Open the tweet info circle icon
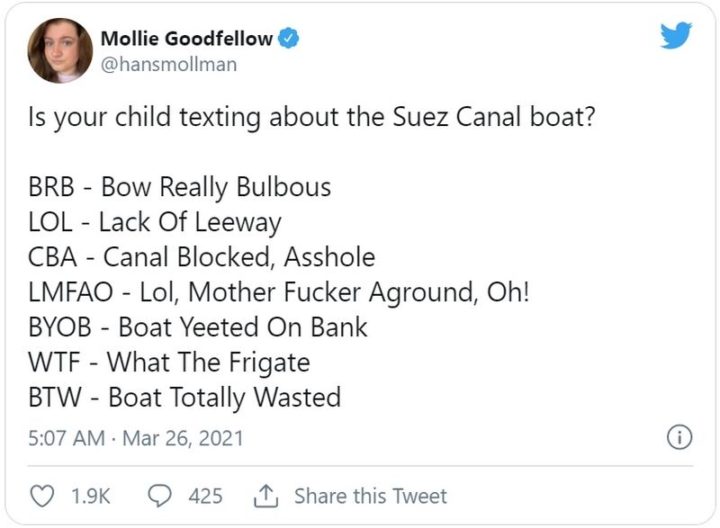The image size is (720, 528). tap(679, 438)
